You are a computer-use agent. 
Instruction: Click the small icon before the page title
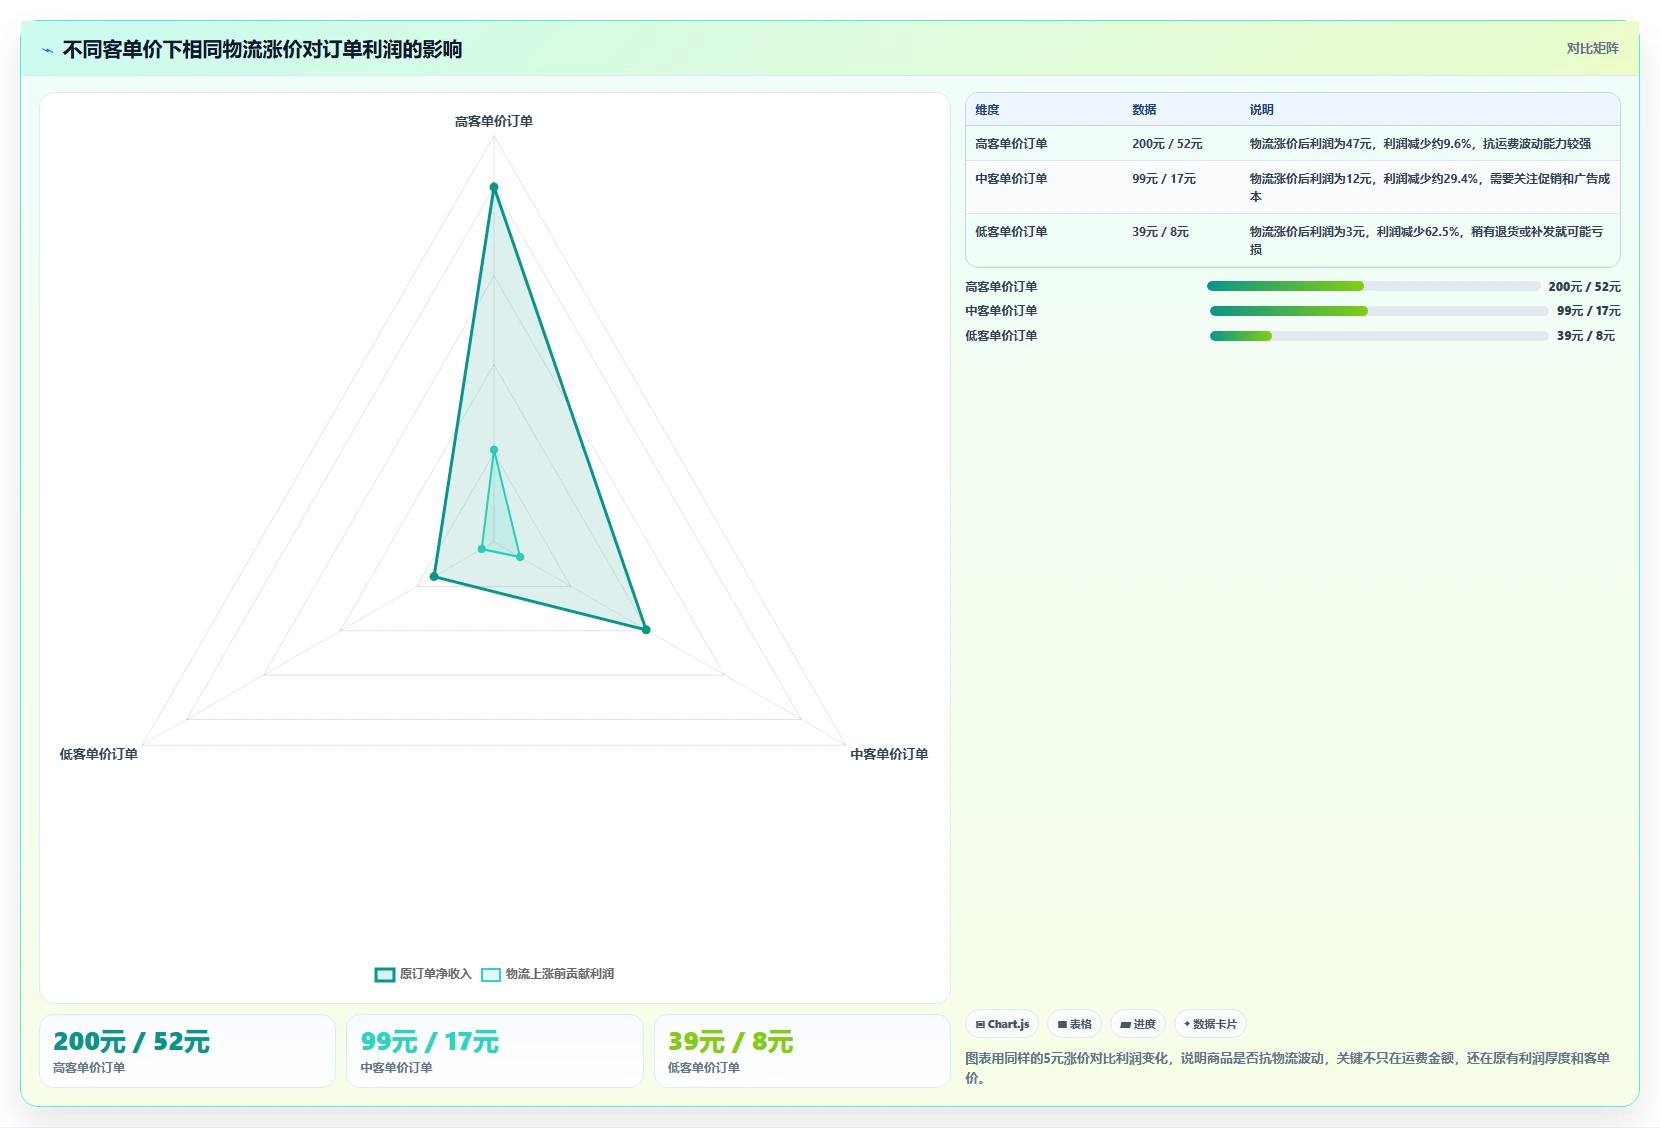pyautogui.click(x=47, y=50)
